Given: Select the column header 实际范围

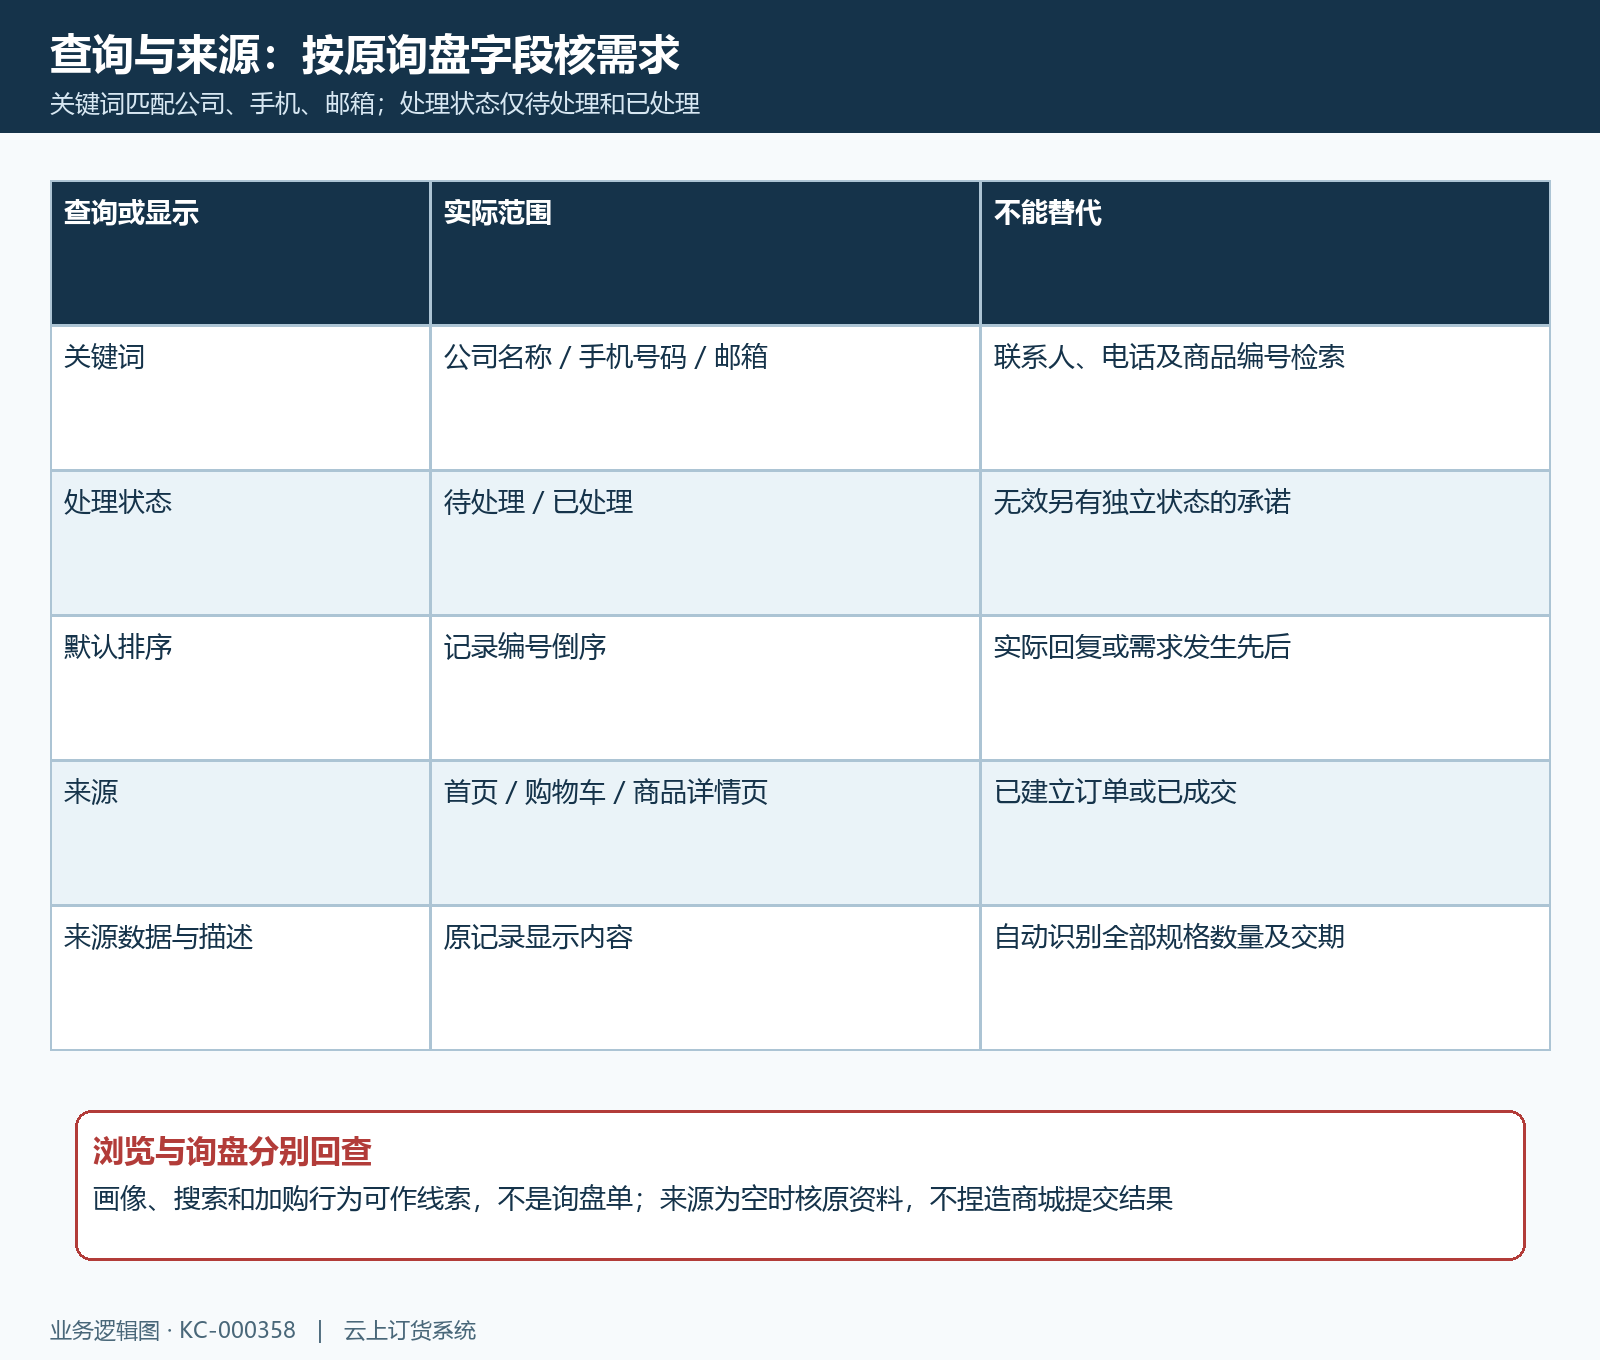Looking at the screenshot, I should pyautogui.click(x=705, y=253).
